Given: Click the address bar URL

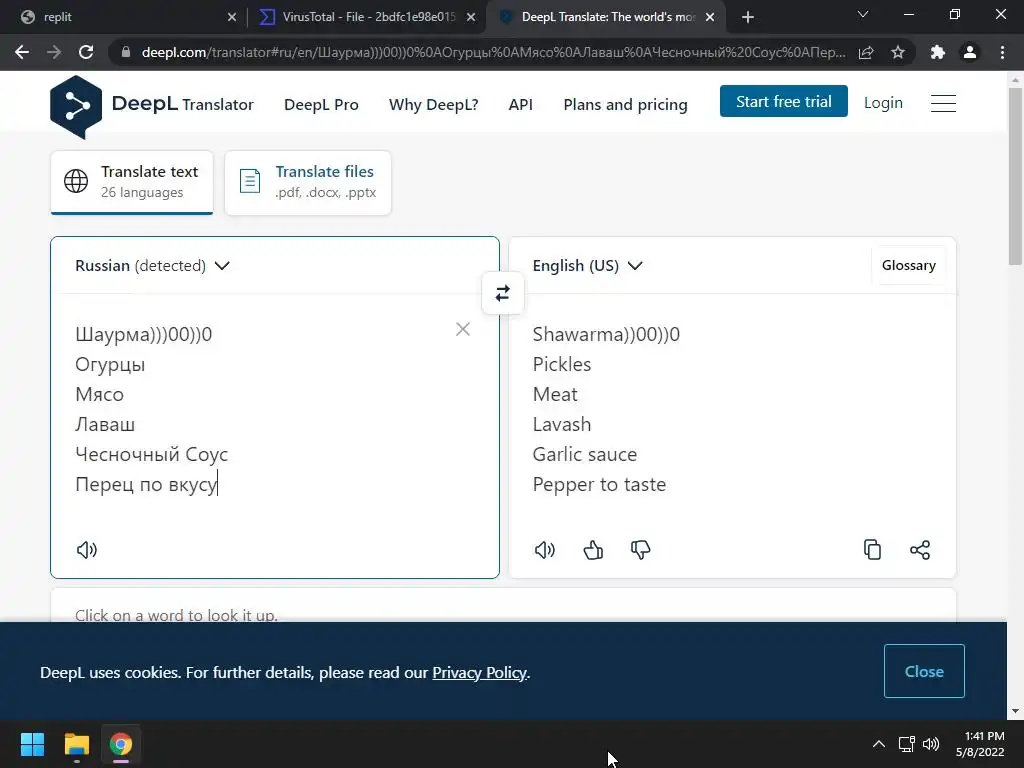Looking at the screenshot, I should tap(493, 52).
